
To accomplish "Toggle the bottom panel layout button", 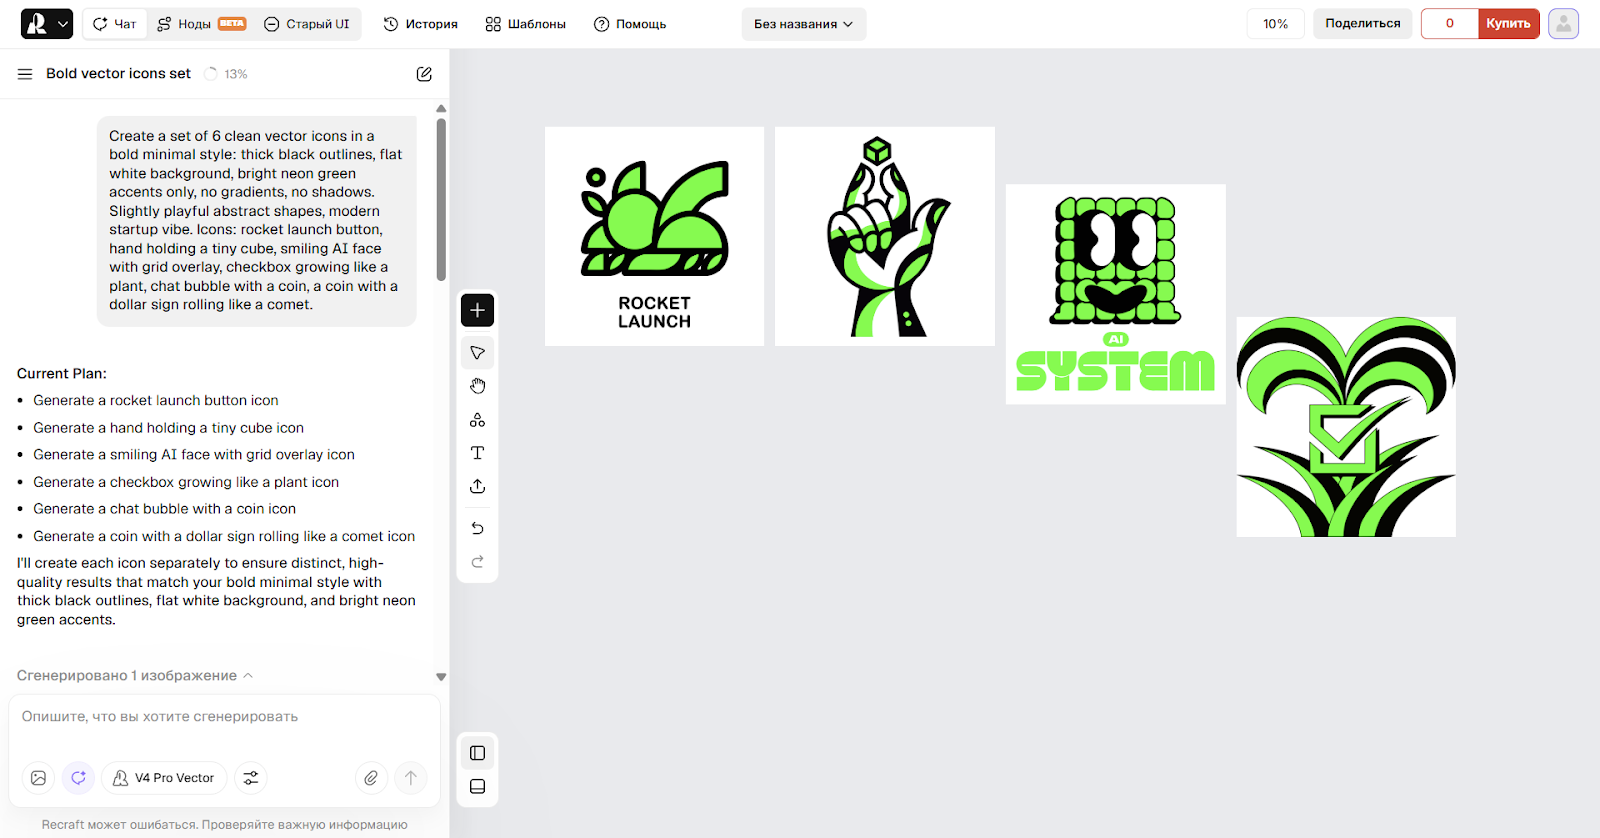I will (x=477, y=787).
